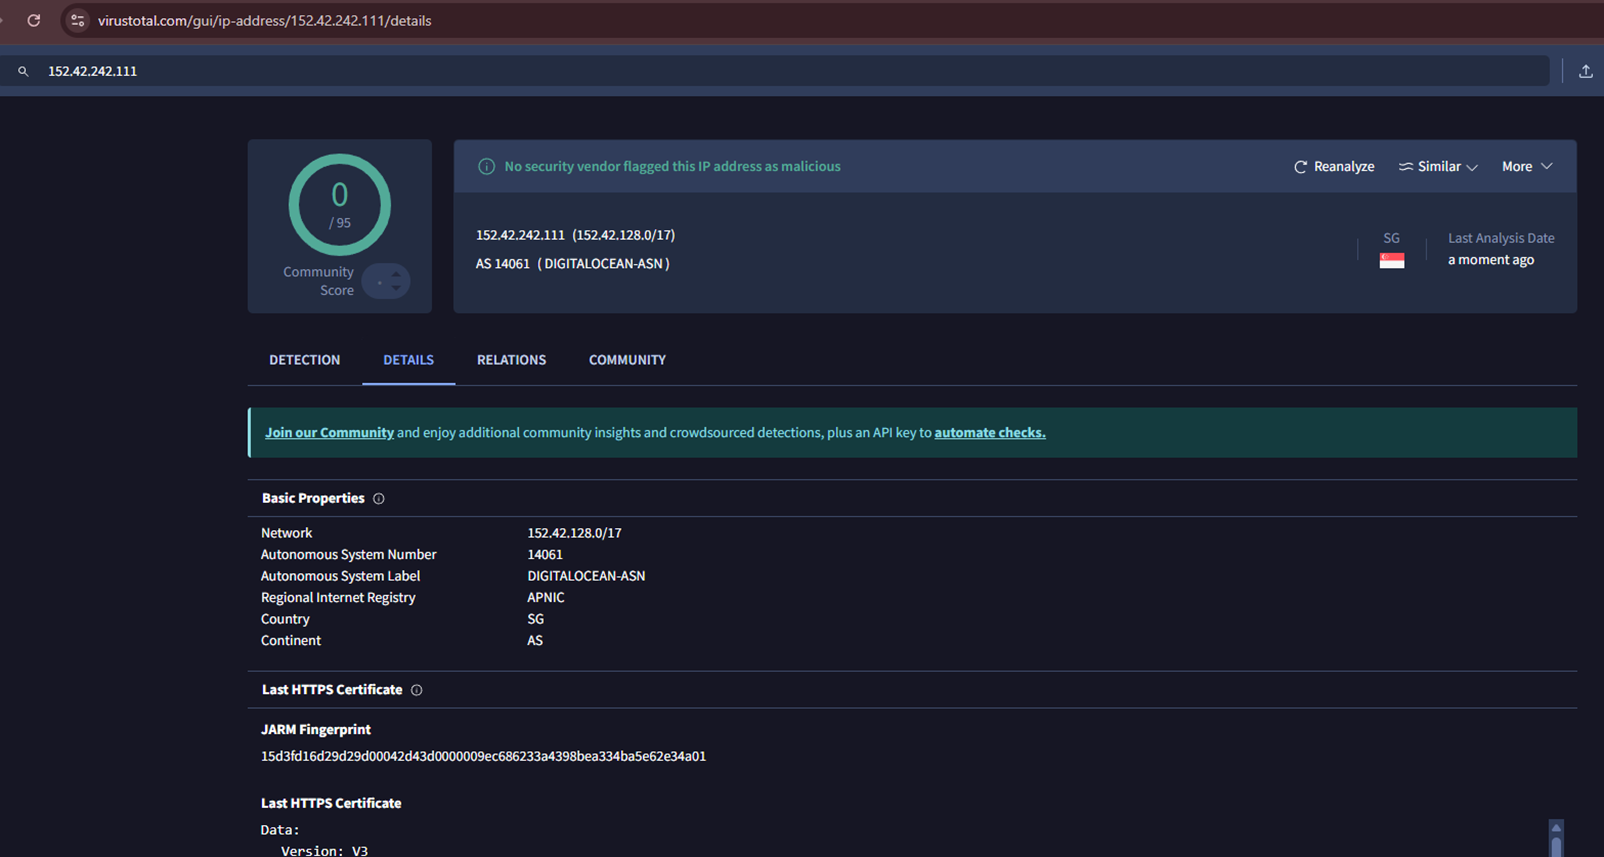
Task: Click info icon beside no-vendor-flagged message
Action: pos(486,167)
